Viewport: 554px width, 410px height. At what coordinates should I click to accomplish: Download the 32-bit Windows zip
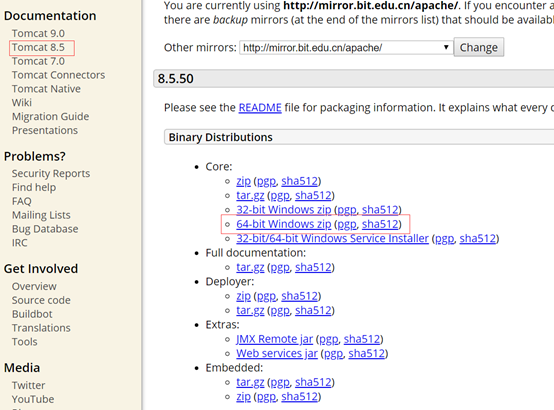point(284,210)
